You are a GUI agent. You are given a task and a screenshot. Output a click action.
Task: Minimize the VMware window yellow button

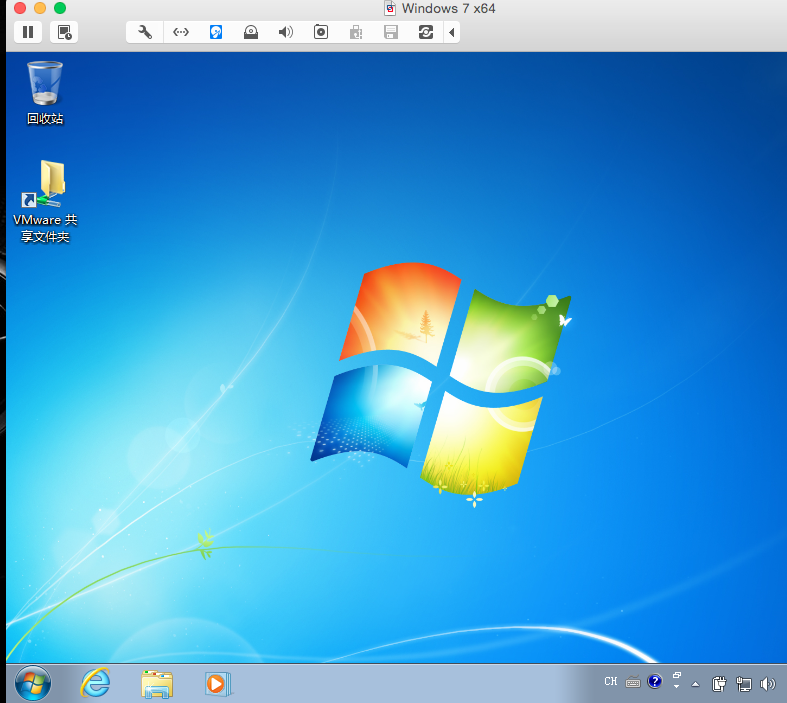coord(40,8)
